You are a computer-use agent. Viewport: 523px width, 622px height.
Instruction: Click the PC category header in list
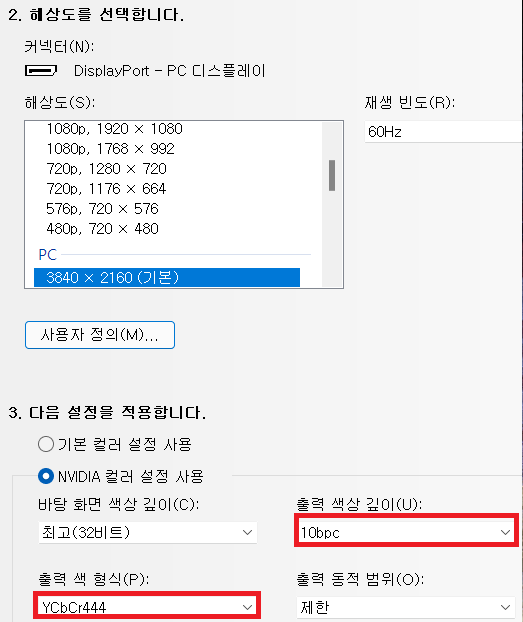(x=48, y=254)
